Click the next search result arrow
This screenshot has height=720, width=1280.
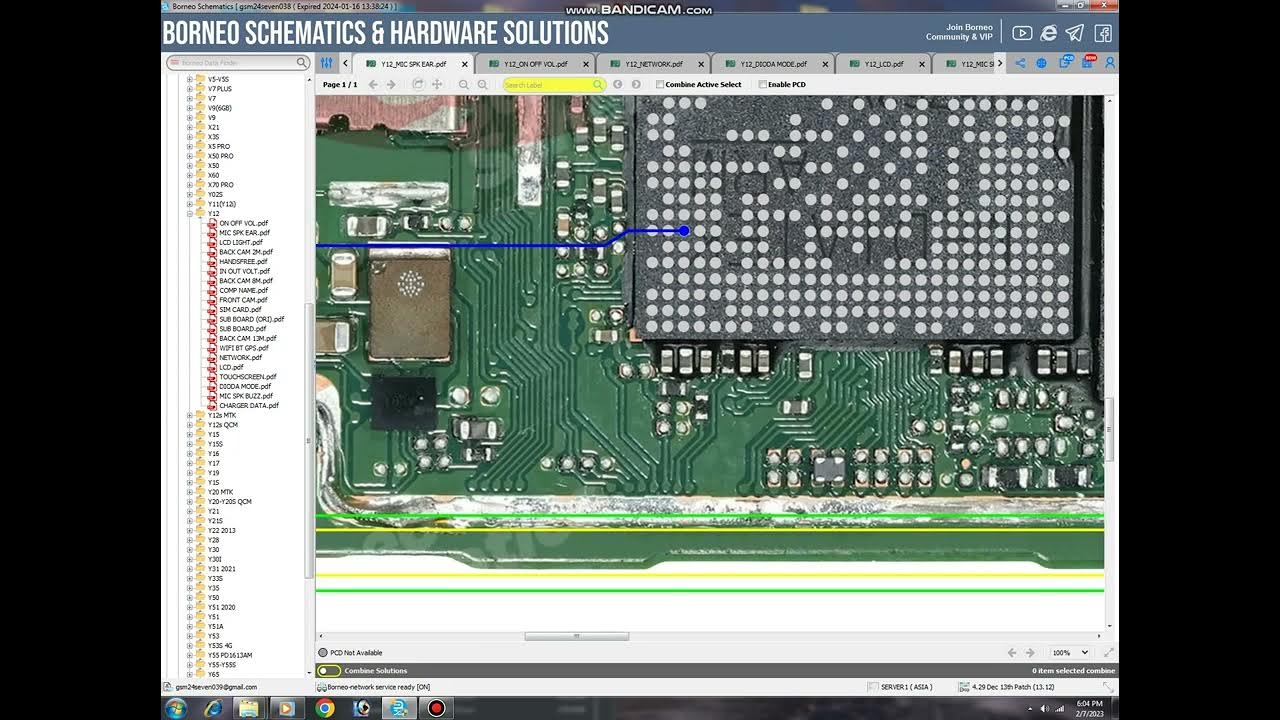tap(636, 84)
